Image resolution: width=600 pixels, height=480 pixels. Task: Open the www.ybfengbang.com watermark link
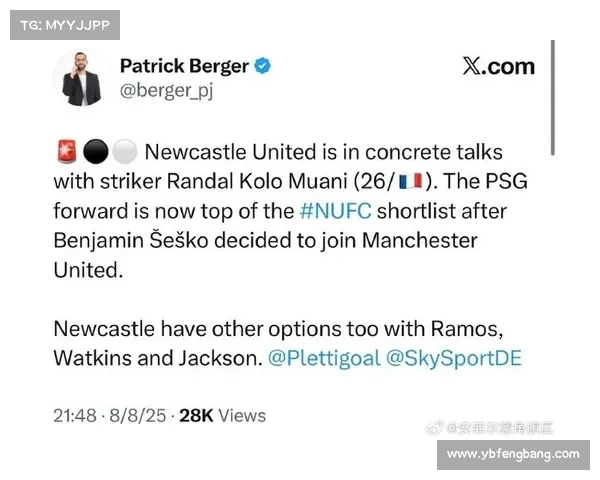coord(513,454)
